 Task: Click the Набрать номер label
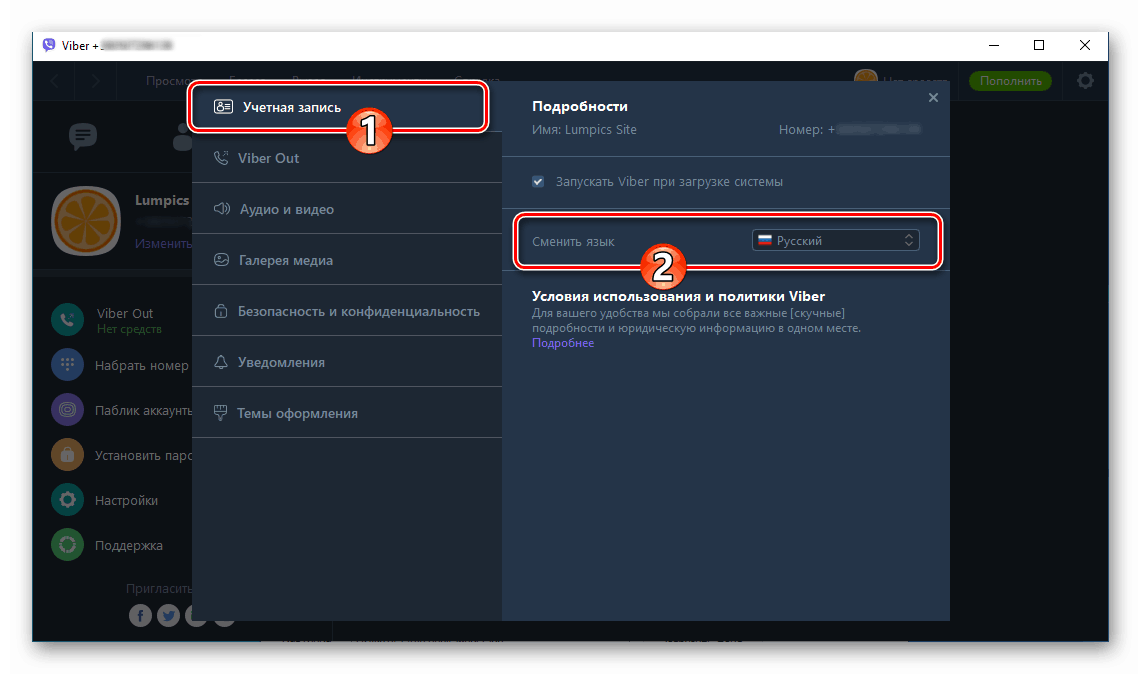[x=141, y=365]
